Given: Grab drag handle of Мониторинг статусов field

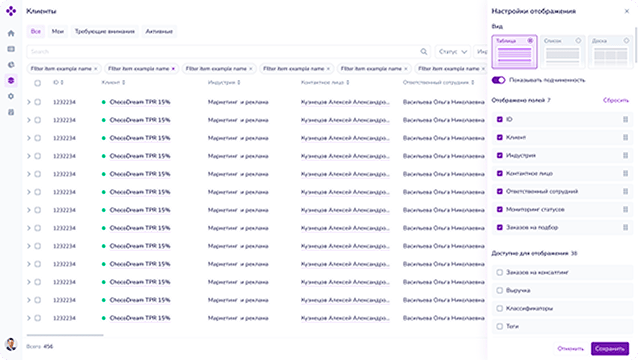Looking at the screenshot, I should coord(625,209).
